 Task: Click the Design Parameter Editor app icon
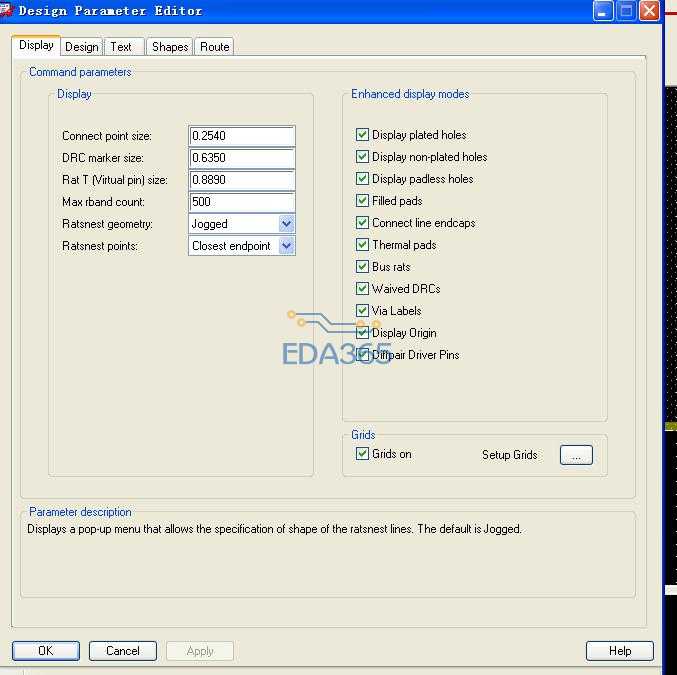click(6, 10)
